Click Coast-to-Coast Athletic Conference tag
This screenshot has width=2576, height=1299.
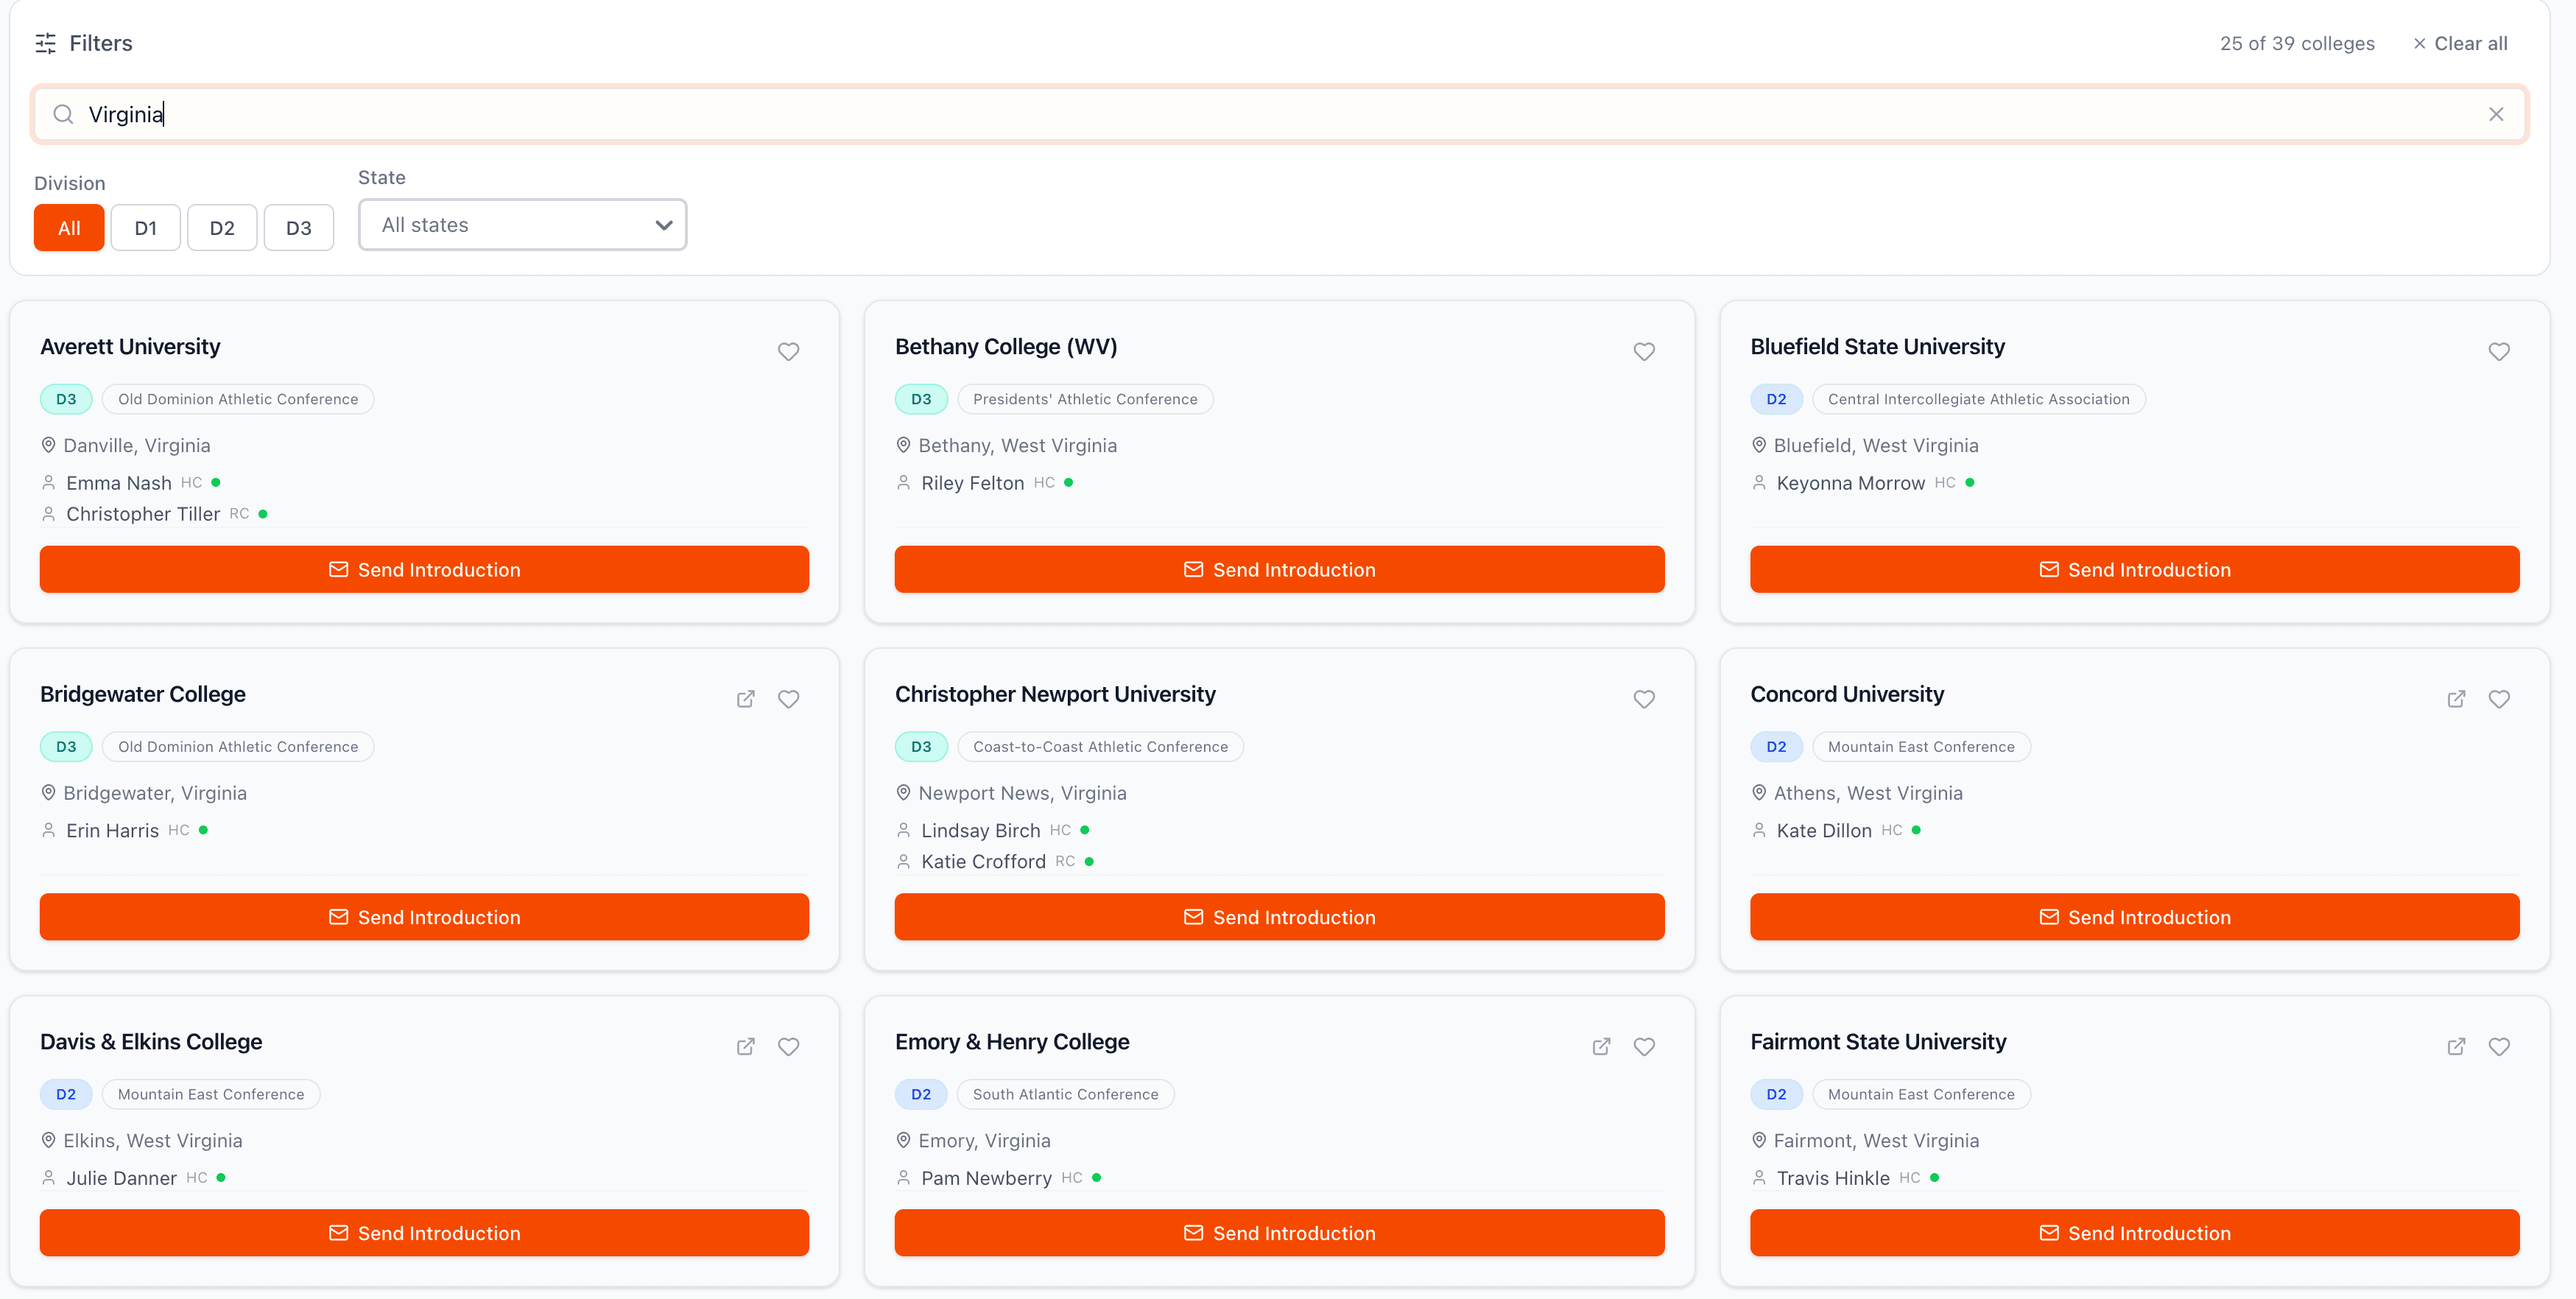tap(1100, 747)
